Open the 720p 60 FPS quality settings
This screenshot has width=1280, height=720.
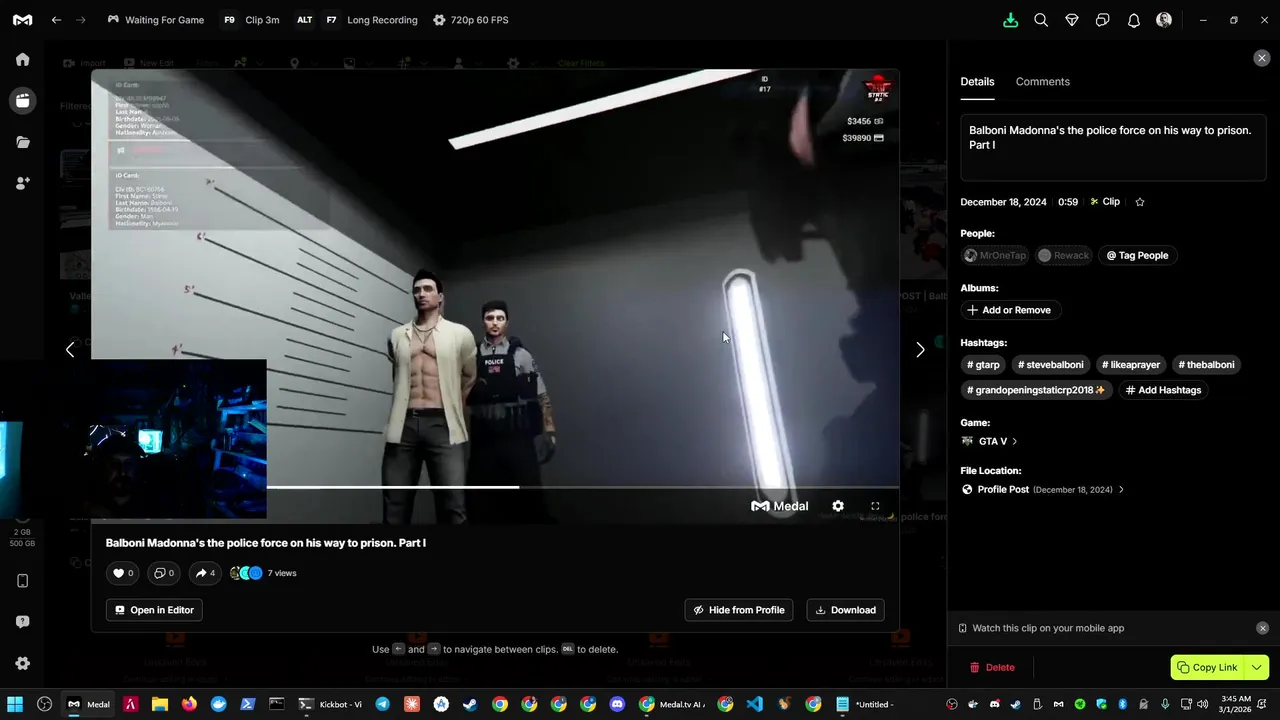(x=470, y=20)
